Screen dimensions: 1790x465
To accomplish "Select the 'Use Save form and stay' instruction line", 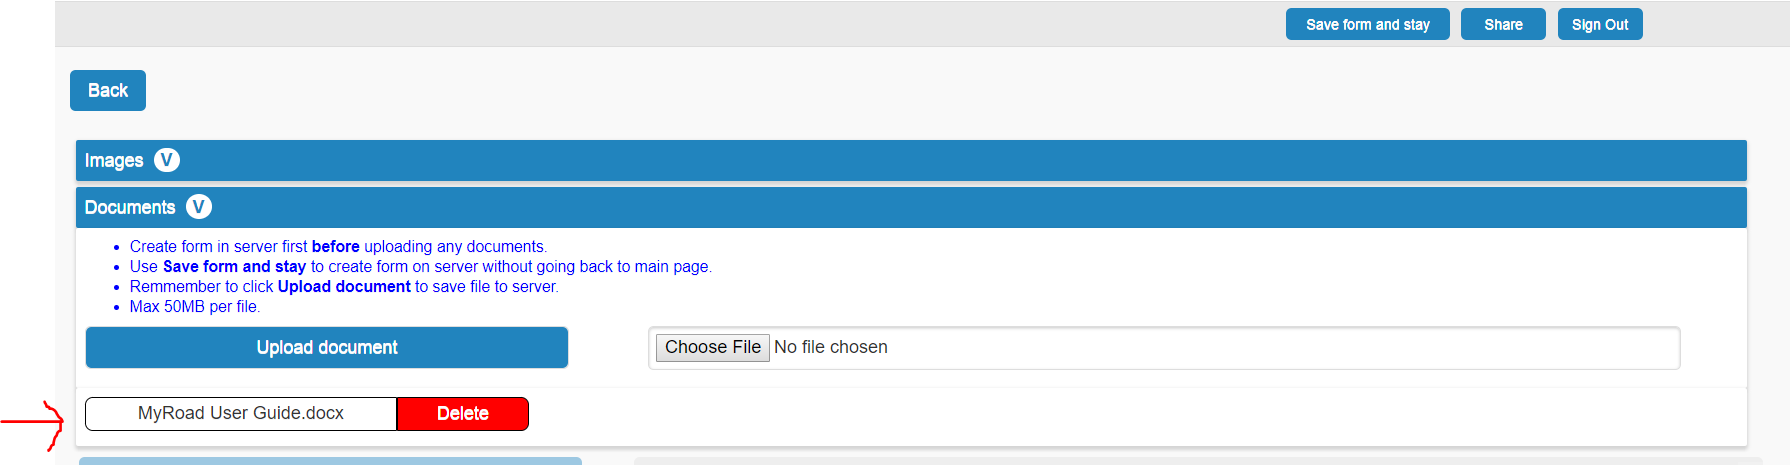I will click(420, 266).
